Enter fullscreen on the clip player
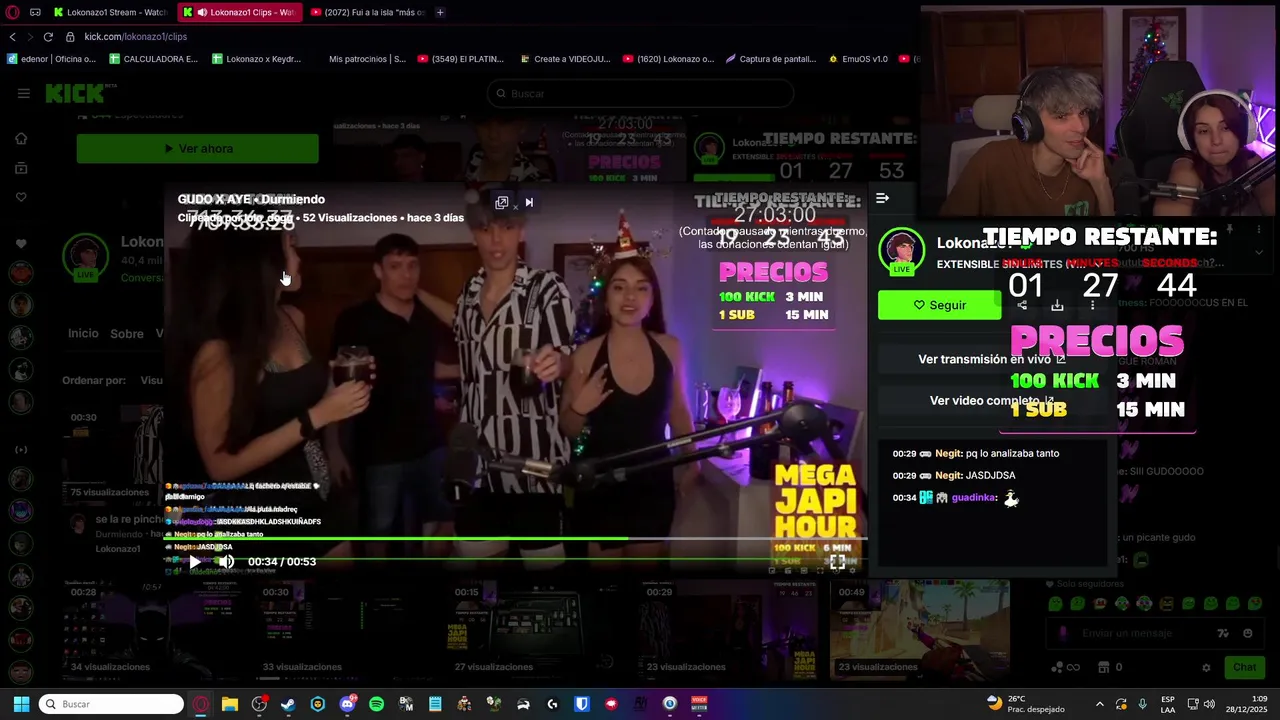1280x720 pixels. 838,562
